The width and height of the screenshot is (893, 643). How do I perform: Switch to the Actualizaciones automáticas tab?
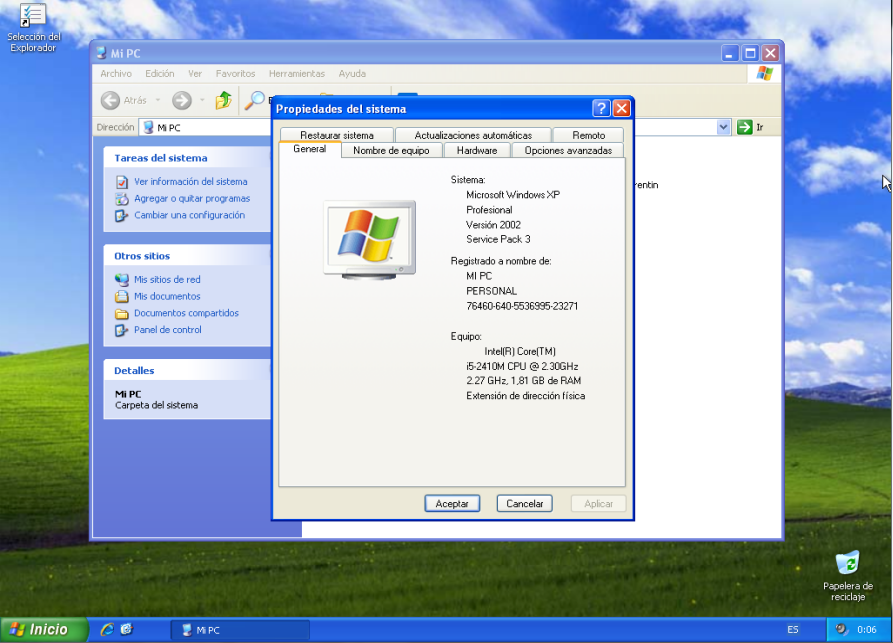(473, 135)
